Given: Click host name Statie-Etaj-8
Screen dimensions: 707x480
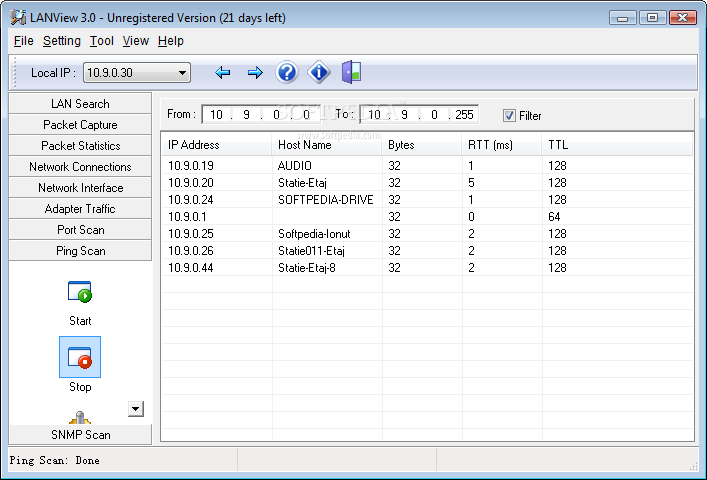Looking at the screenshot, I should click(307, 268).
